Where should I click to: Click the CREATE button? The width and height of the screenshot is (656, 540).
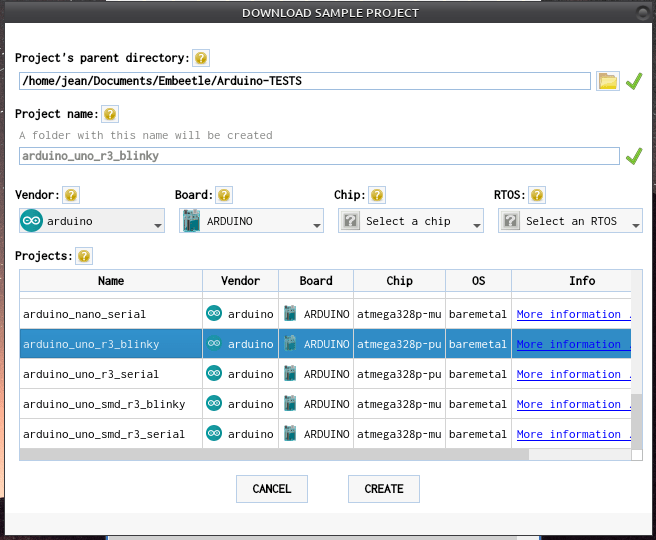click(x=384, y=489)
